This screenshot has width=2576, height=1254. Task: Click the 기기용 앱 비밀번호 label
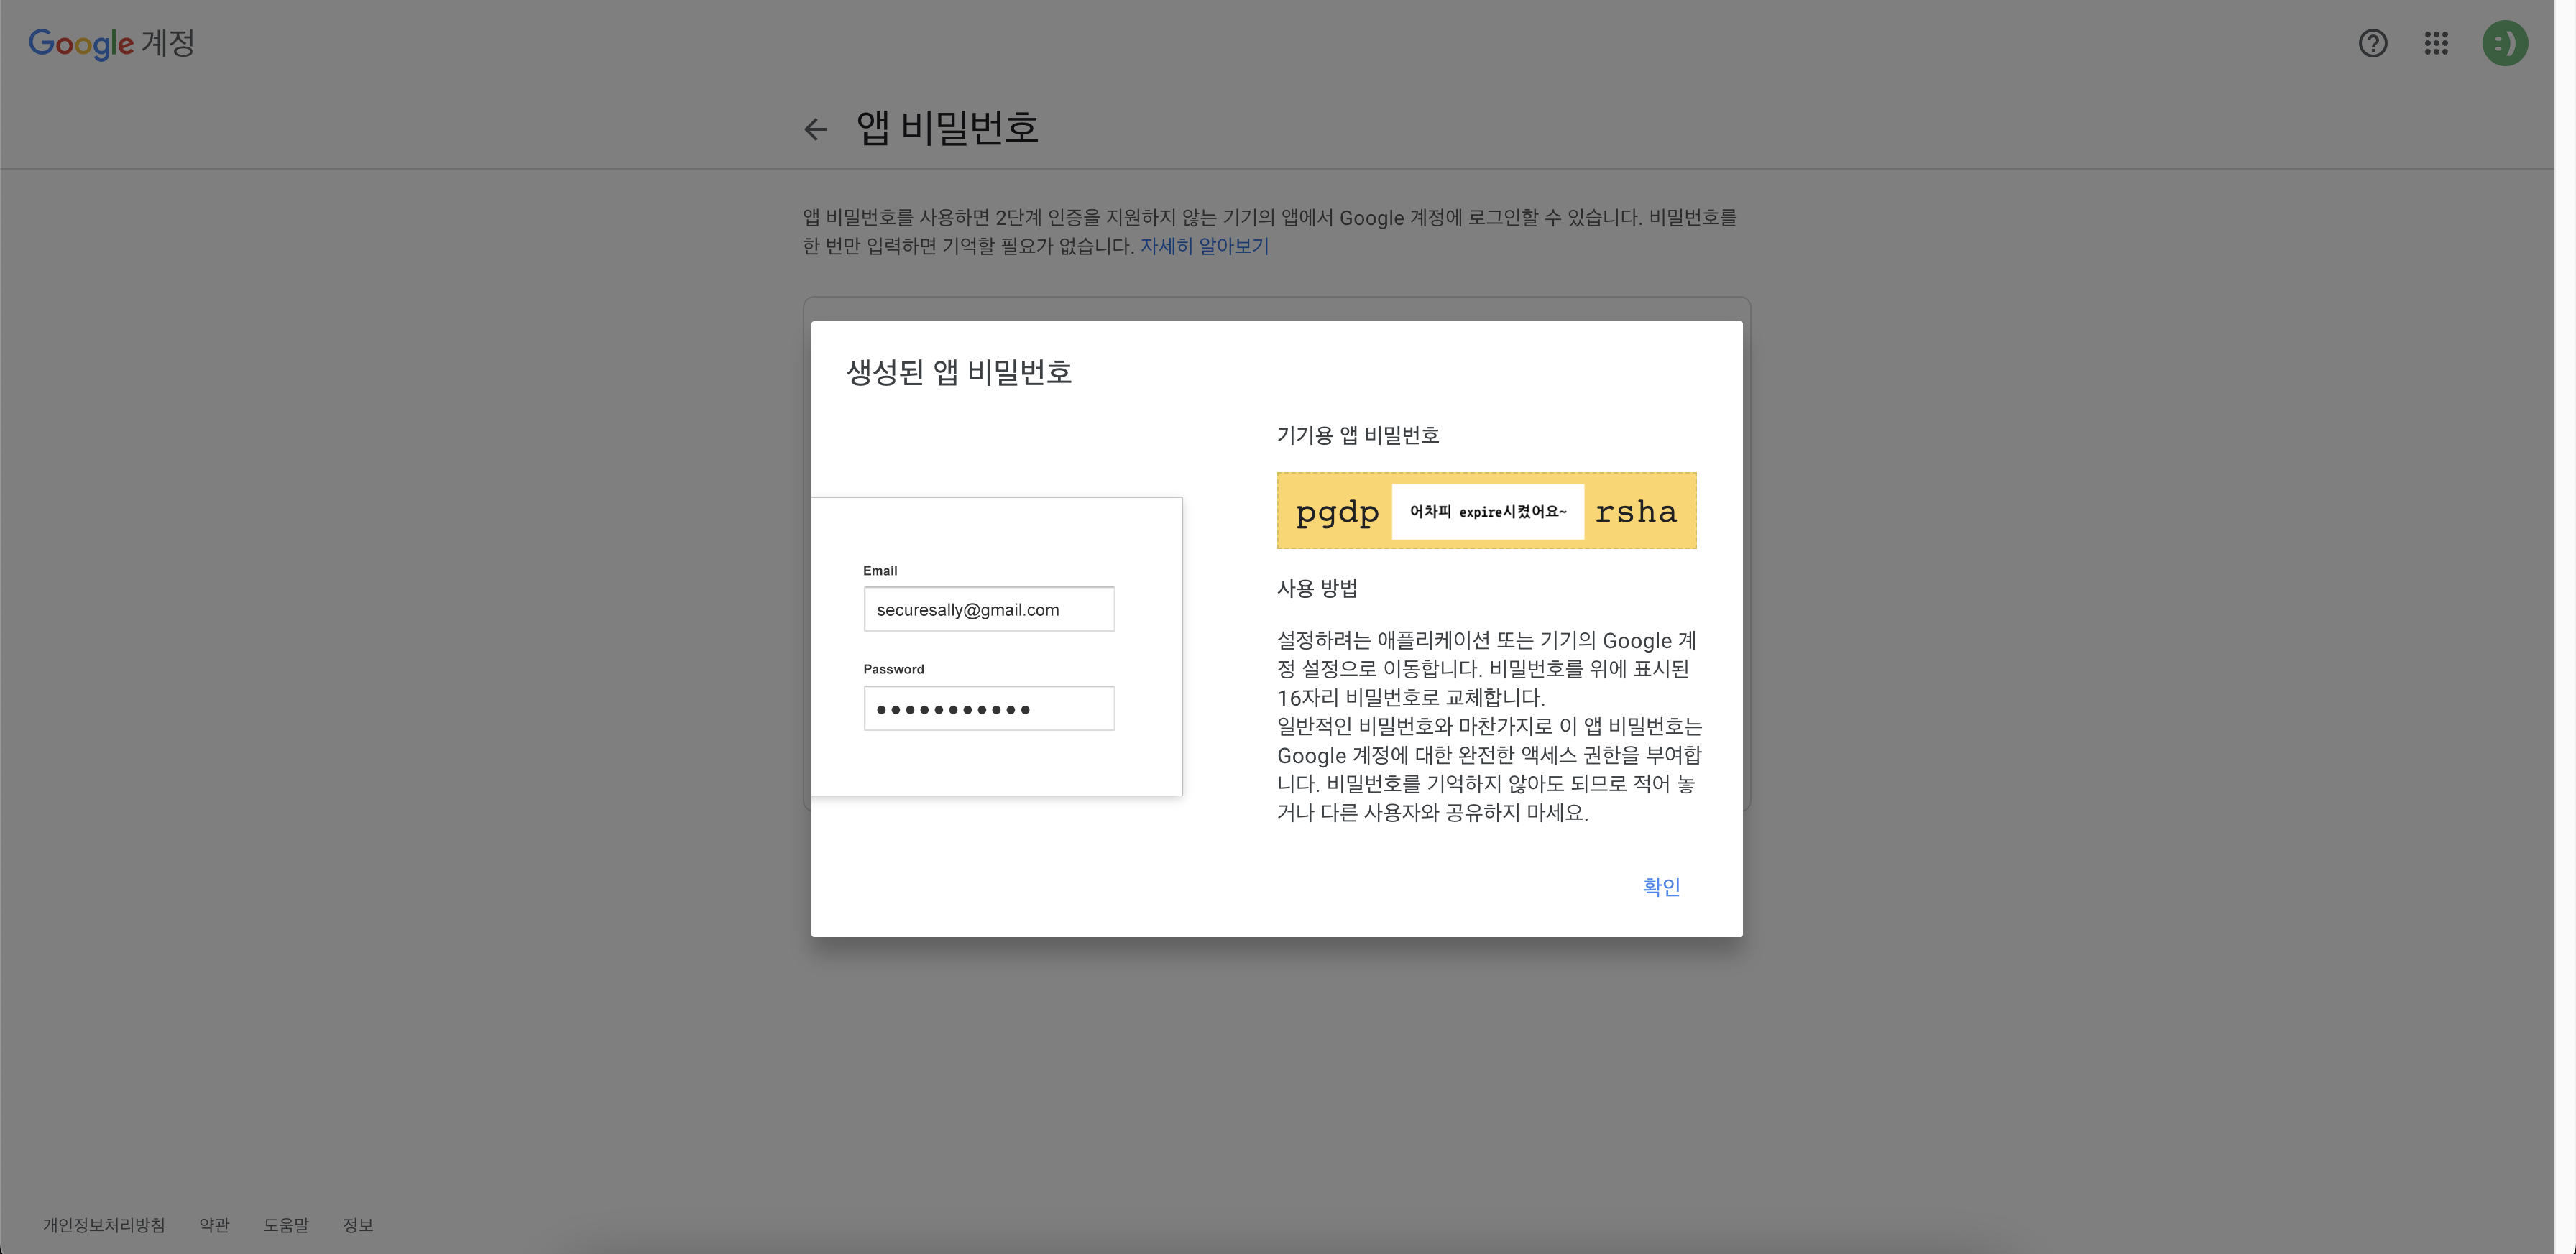tap(1358, 434)
